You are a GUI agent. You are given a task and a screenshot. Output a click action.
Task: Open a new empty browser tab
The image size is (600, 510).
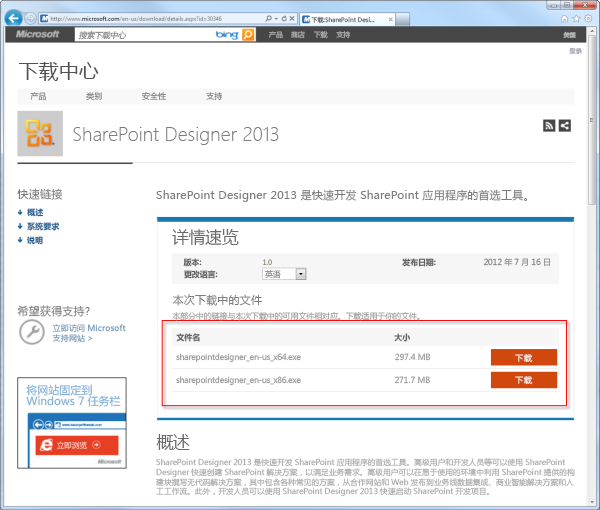(x=403, y=19)
